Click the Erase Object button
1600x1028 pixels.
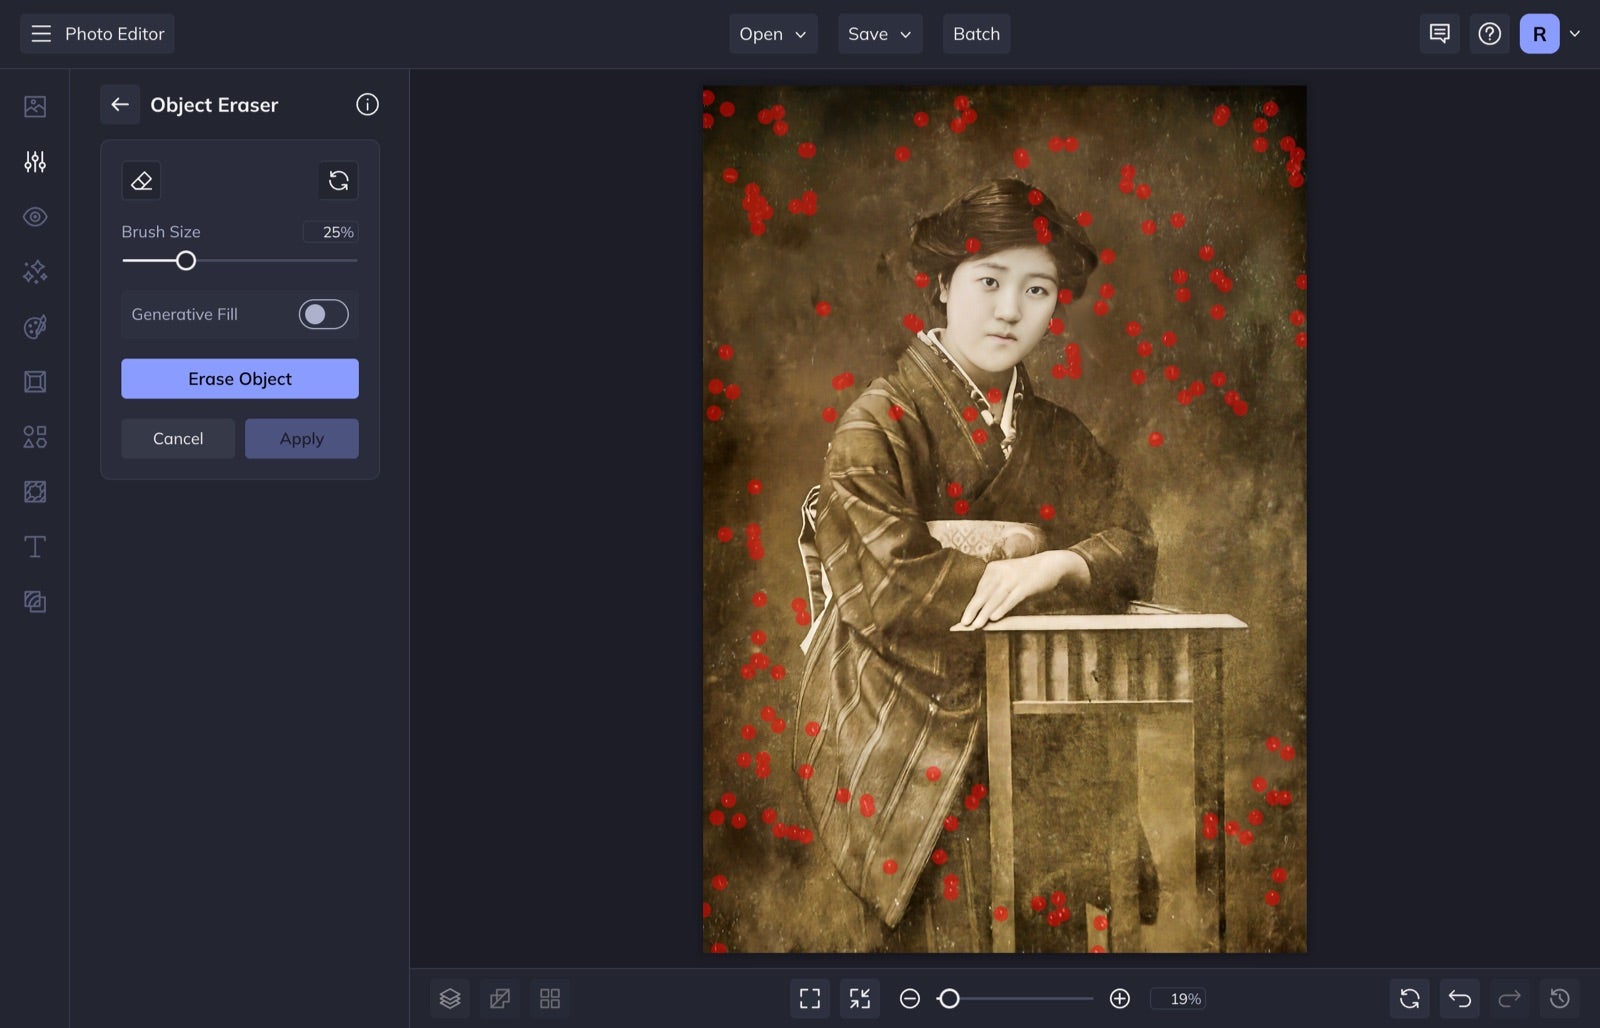239,378
